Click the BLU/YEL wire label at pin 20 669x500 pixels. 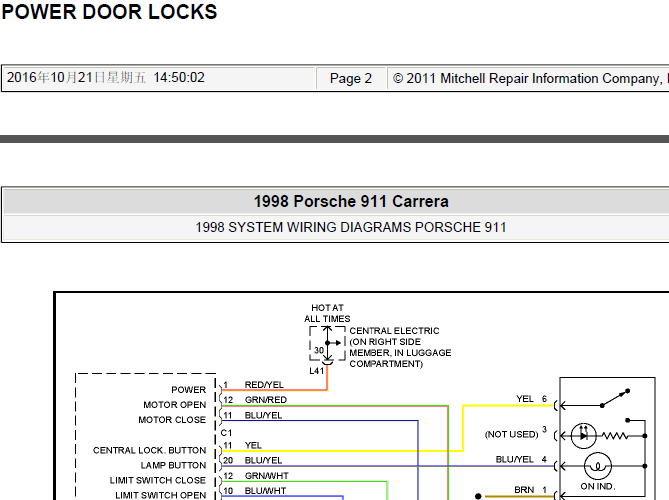(263, 460)
